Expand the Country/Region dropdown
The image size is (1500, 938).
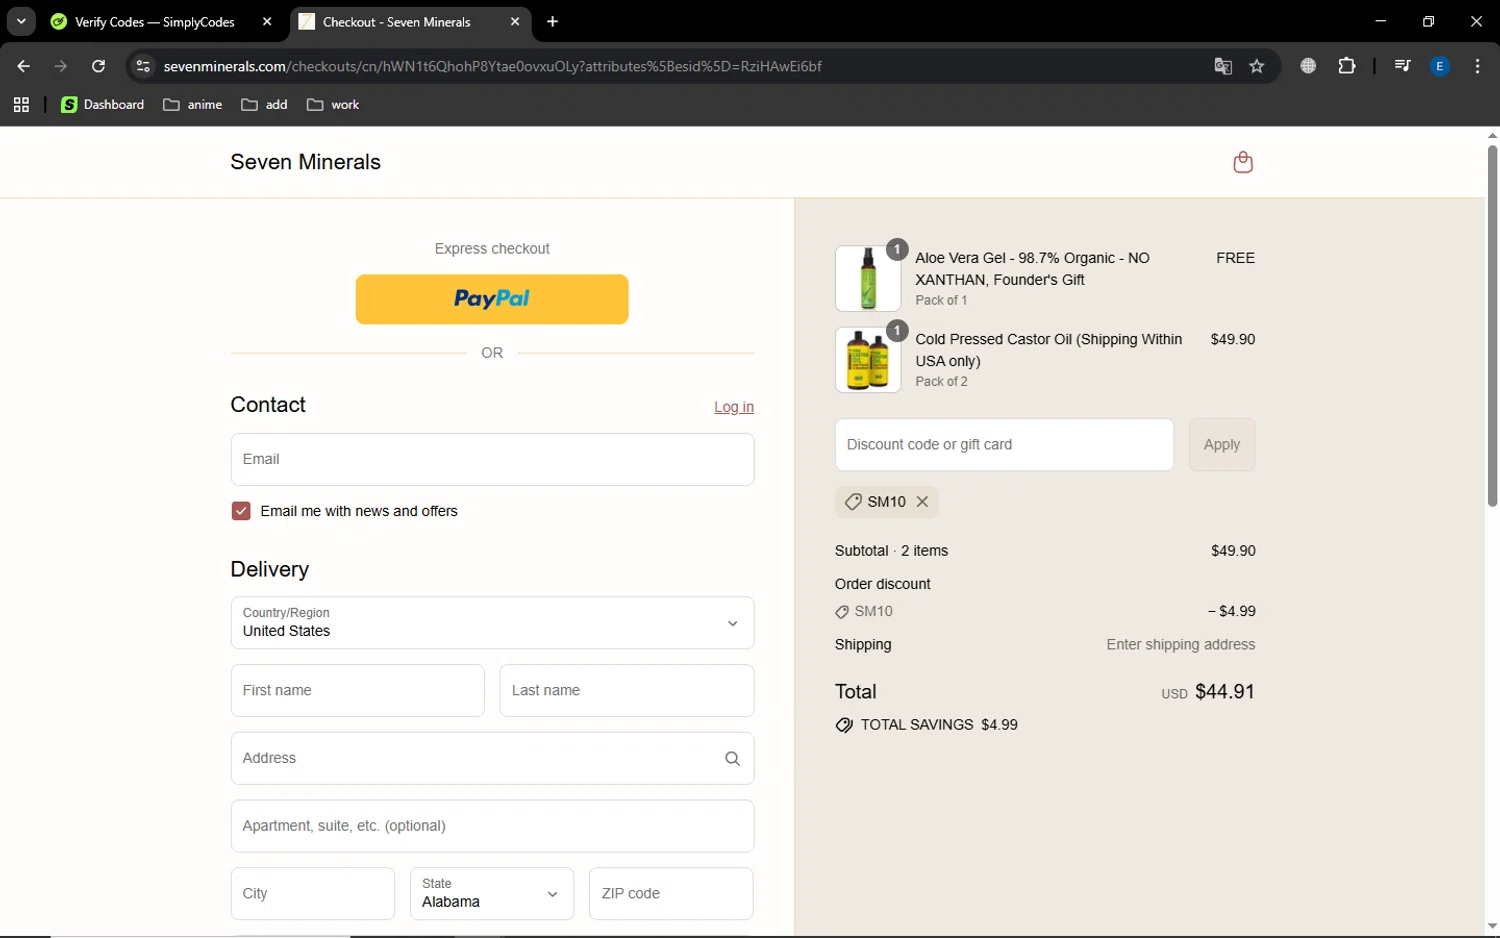pos(492,623)
